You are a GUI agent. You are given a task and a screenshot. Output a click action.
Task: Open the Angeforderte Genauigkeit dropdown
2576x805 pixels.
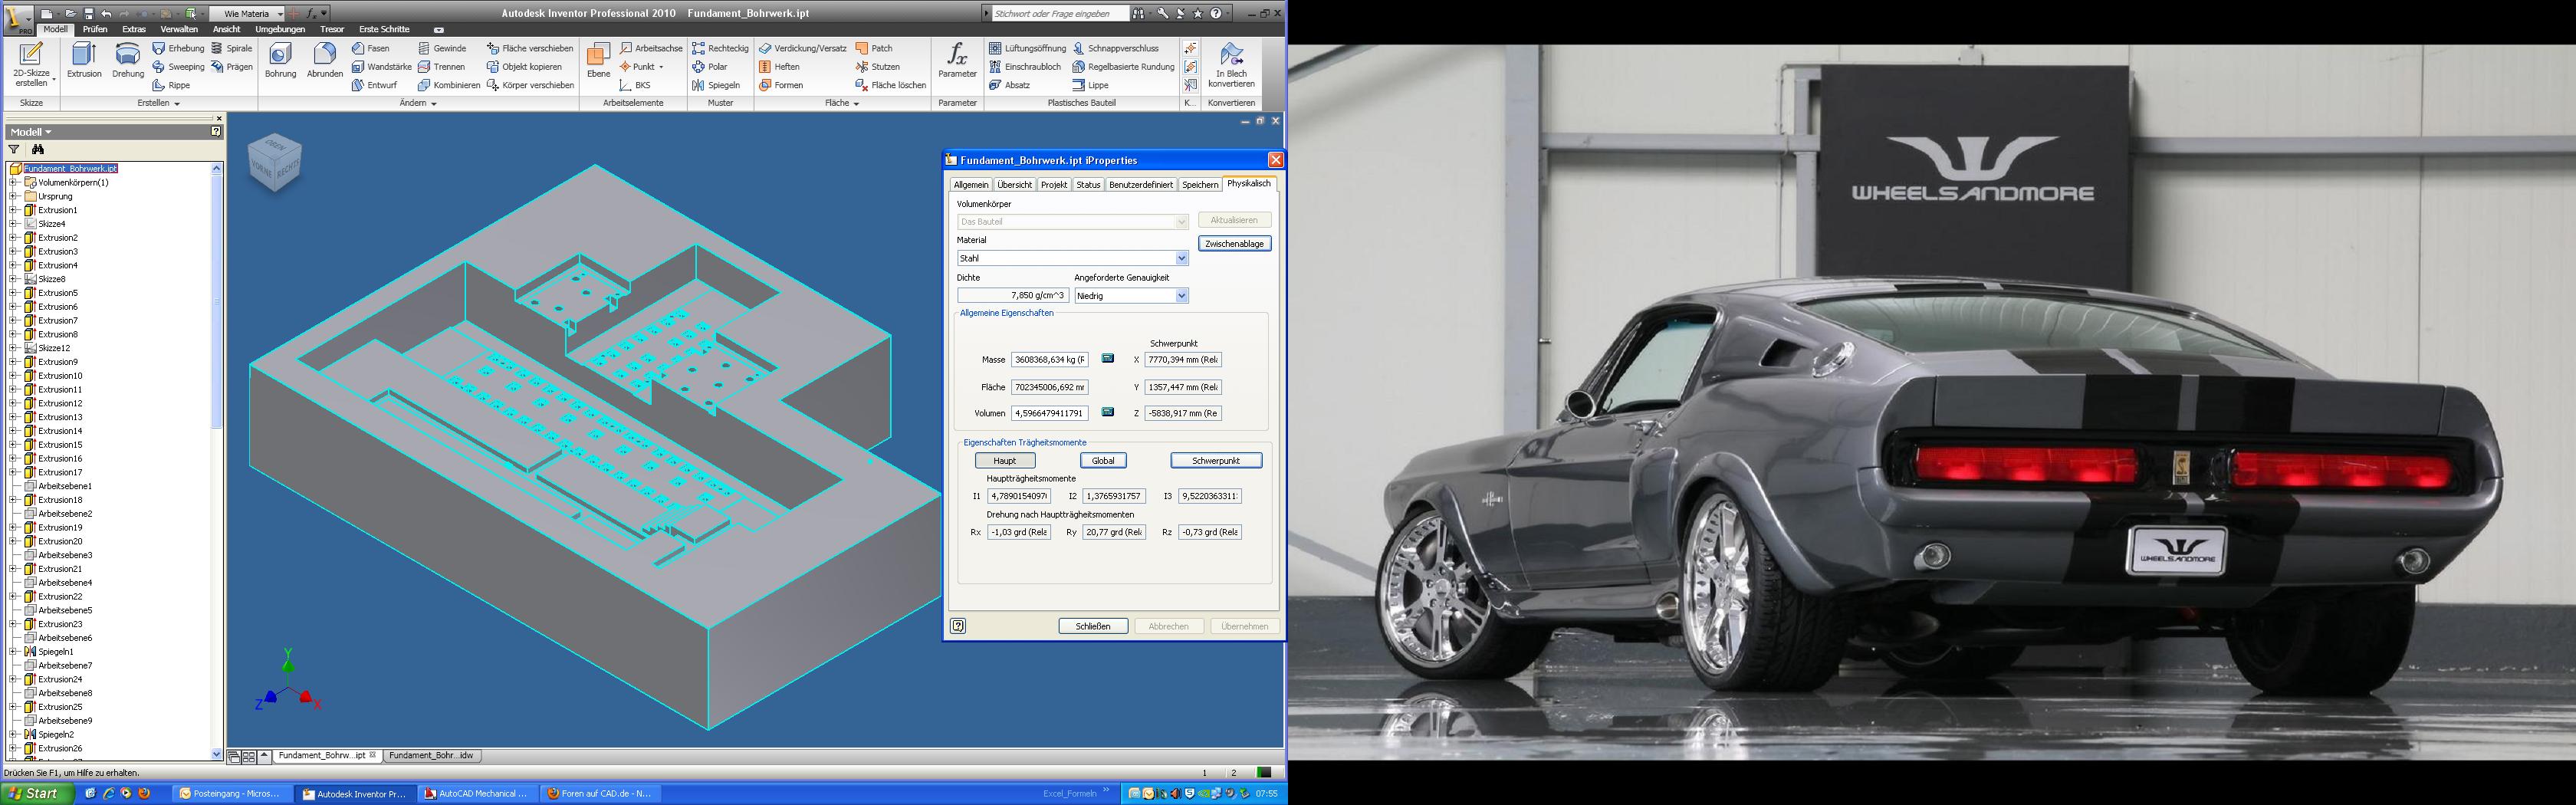[x=1131, y=296]
